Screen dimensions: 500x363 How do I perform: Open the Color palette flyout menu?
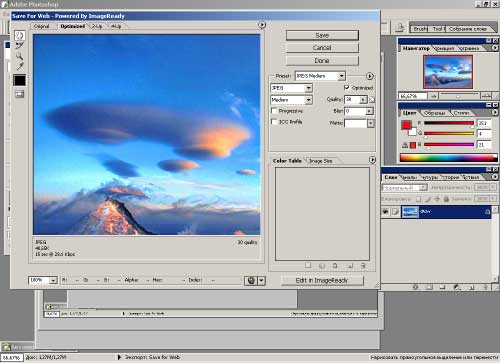click(x=495, y=113)
